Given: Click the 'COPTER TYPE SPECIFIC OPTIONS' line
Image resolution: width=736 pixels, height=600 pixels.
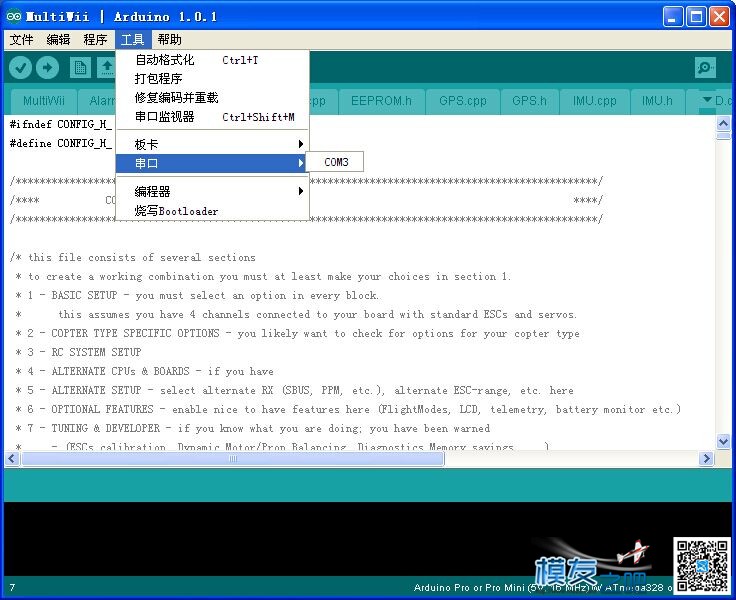Looking at the screenshot, I should (x=298, y=333).
